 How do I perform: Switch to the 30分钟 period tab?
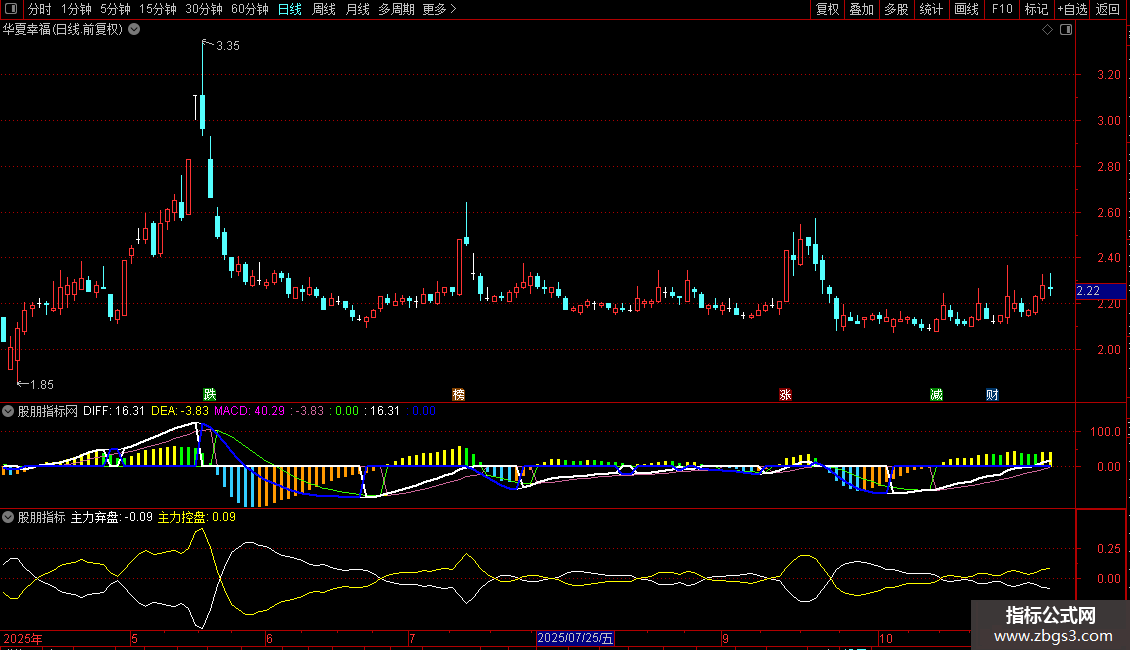click(x=204, y=10)
